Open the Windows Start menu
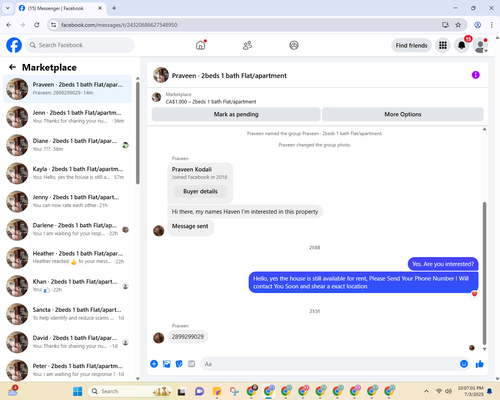The image size is (500, 400). [78, 391]
